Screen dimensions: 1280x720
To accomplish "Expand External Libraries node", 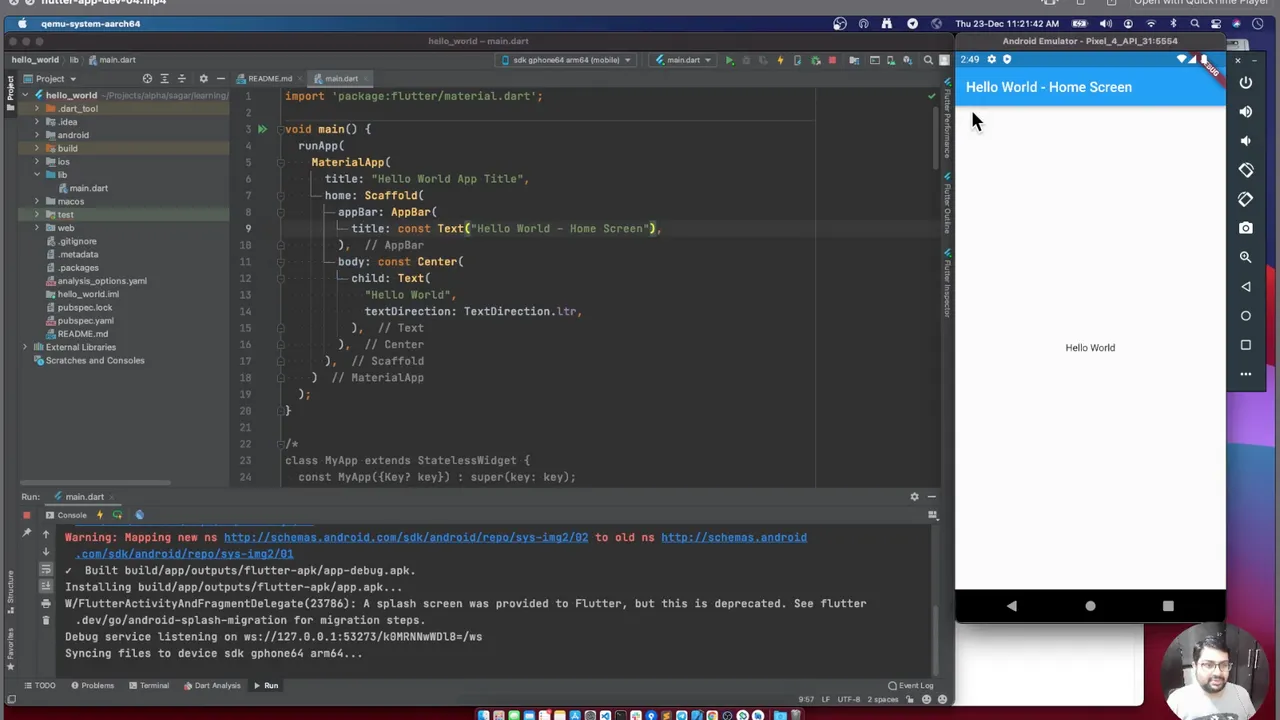I will coord(25,347).
